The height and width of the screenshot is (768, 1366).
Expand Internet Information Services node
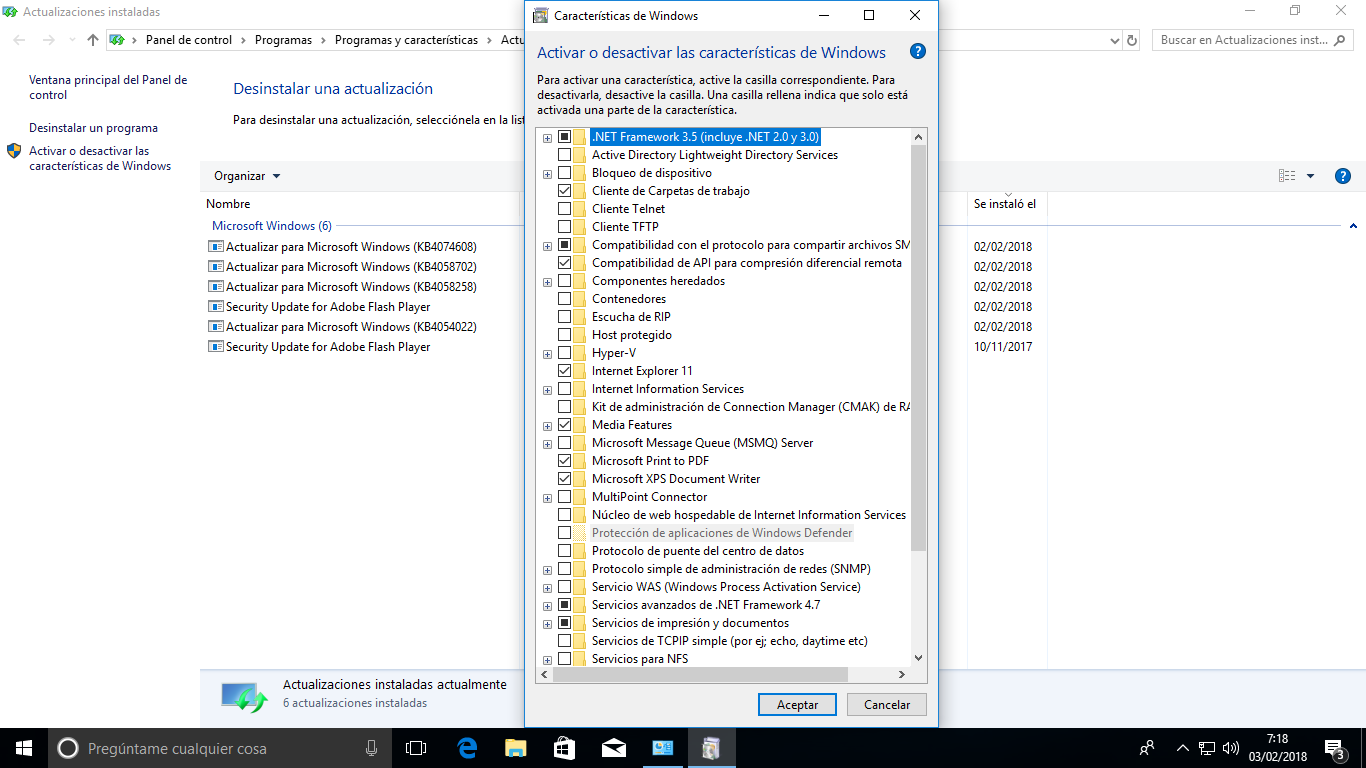(547, 389)
